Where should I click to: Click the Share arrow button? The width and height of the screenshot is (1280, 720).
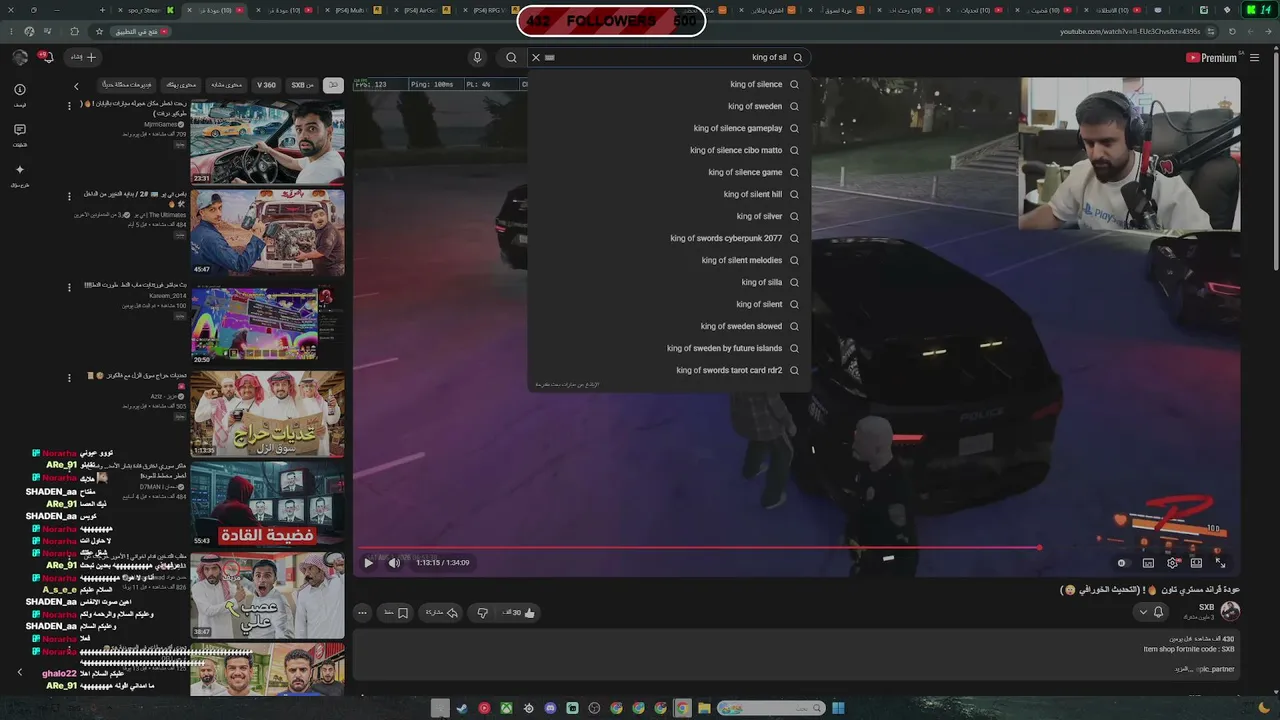441,613
